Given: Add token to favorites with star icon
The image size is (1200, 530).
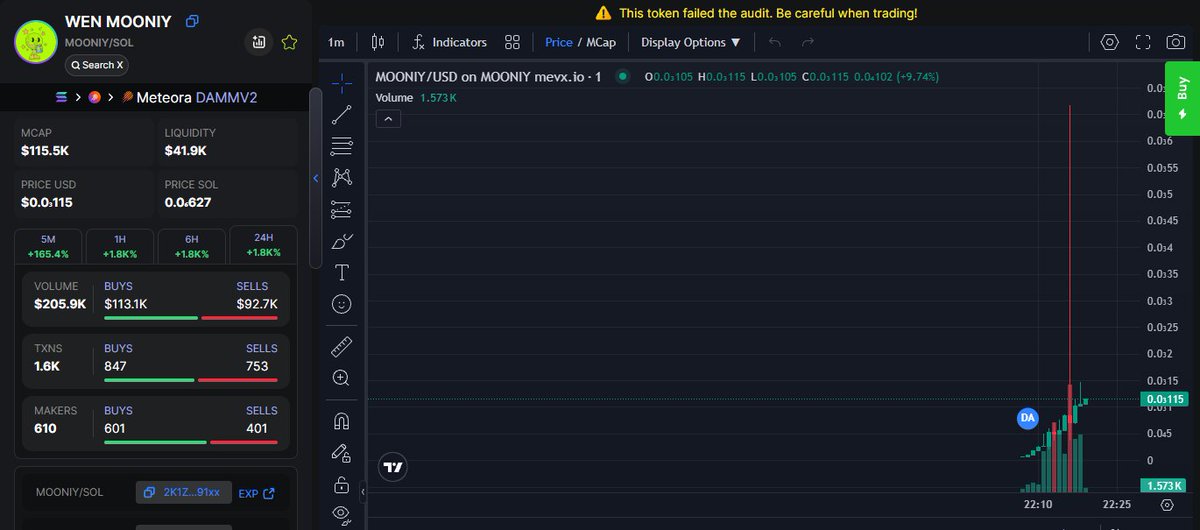Looking at the screenshot, I should click(x=289, y=42).
